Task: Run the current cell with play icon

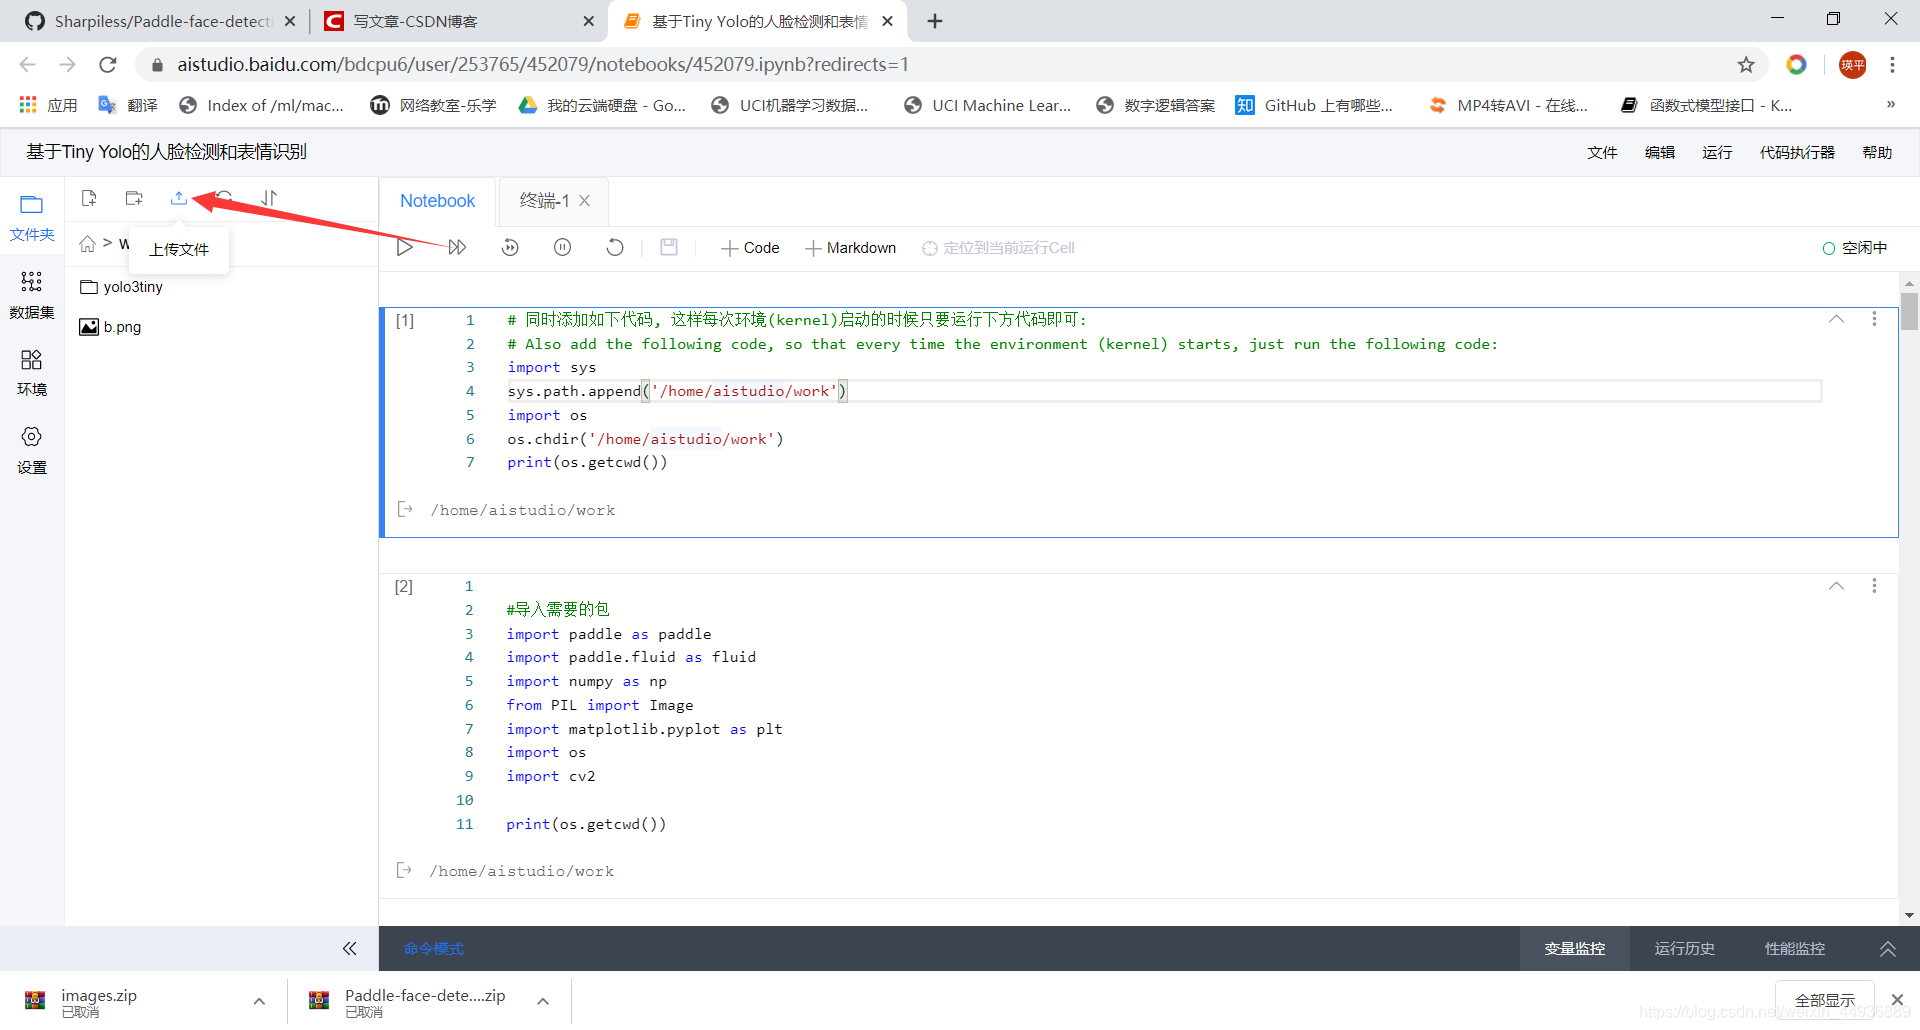Action: tap(405, 247)
